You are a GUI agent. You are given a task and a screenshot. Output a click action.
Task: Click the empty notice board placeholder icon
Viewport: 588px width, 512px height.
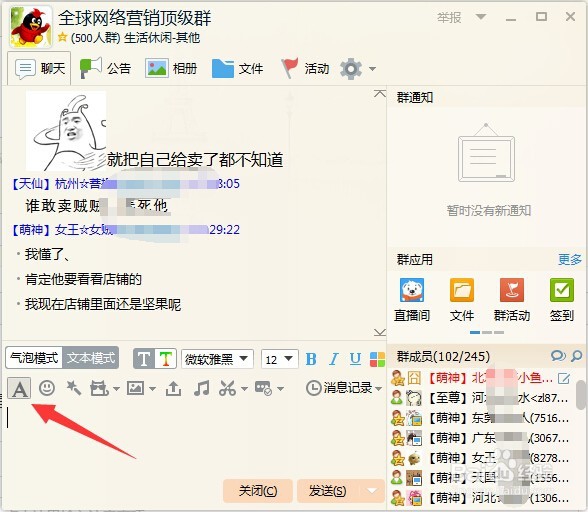pos(486,153)
